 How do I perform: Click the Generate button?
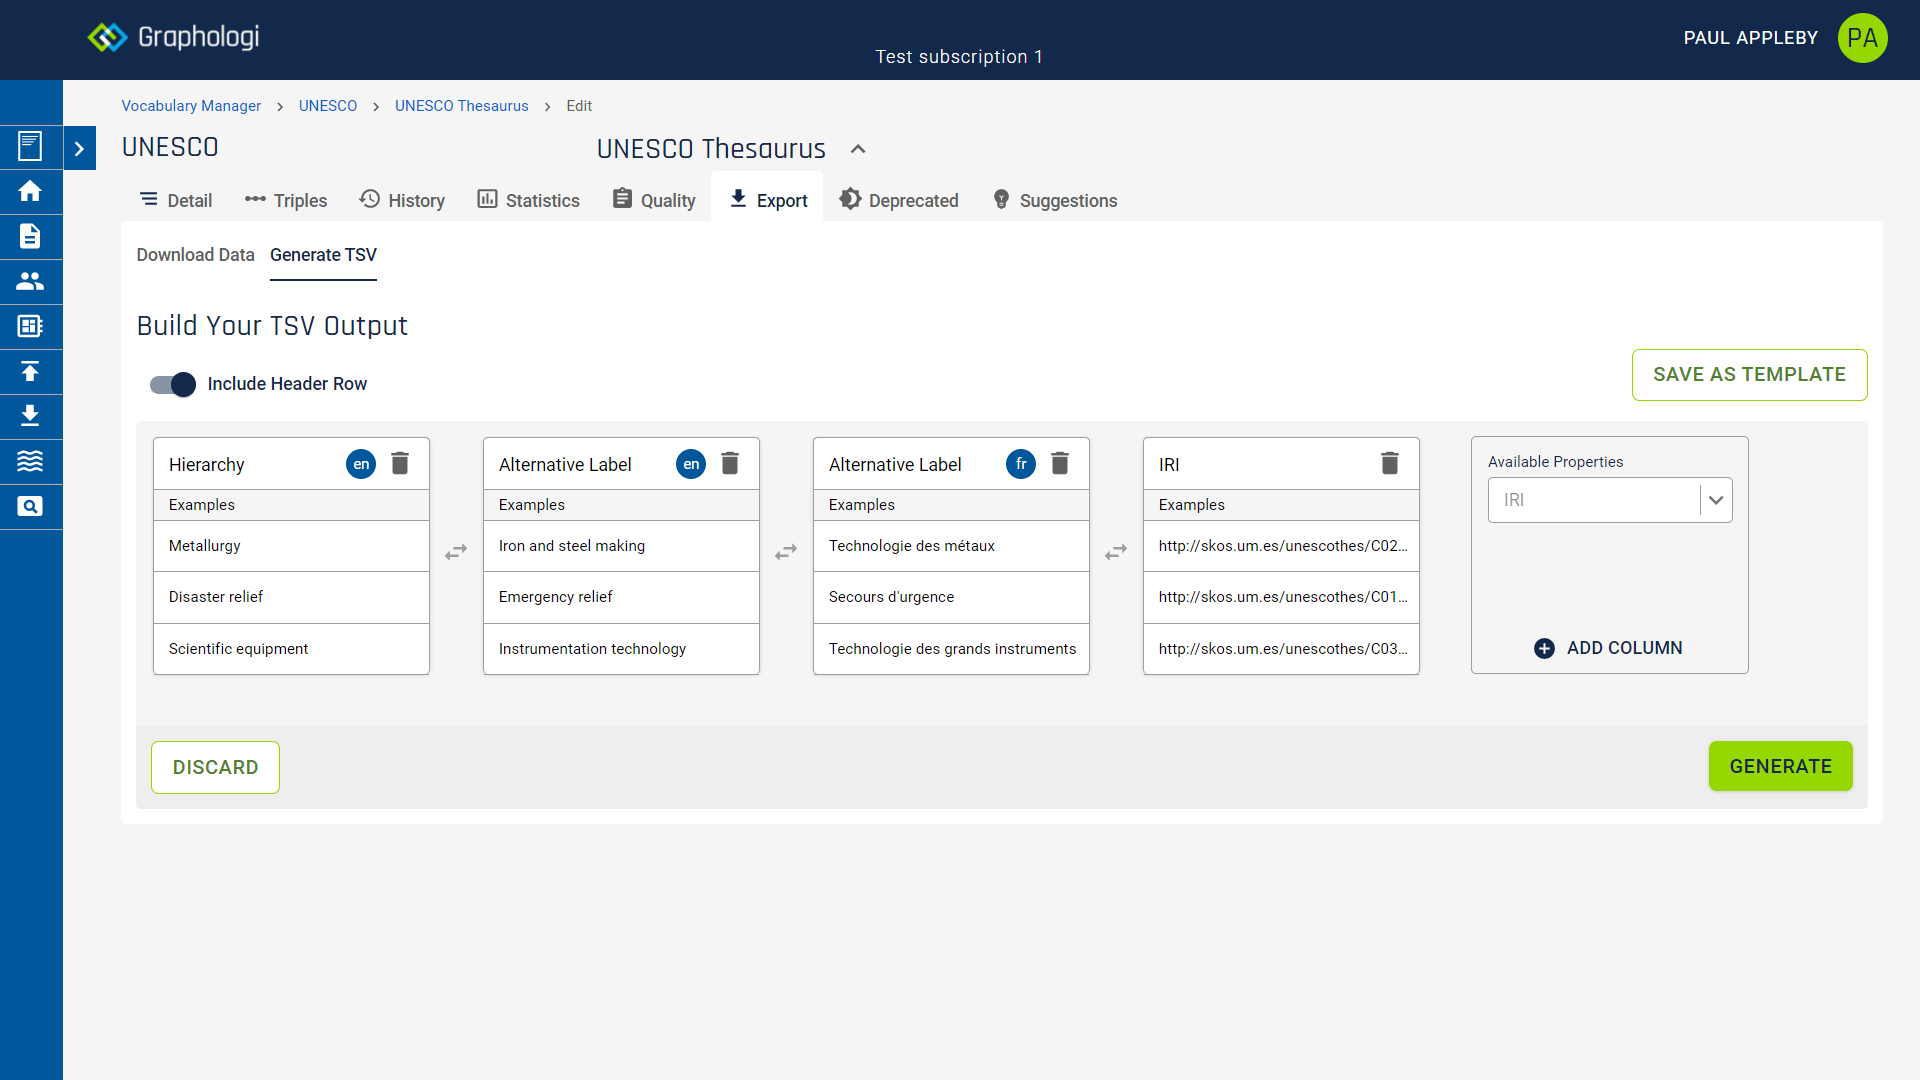click(1780, 766)
